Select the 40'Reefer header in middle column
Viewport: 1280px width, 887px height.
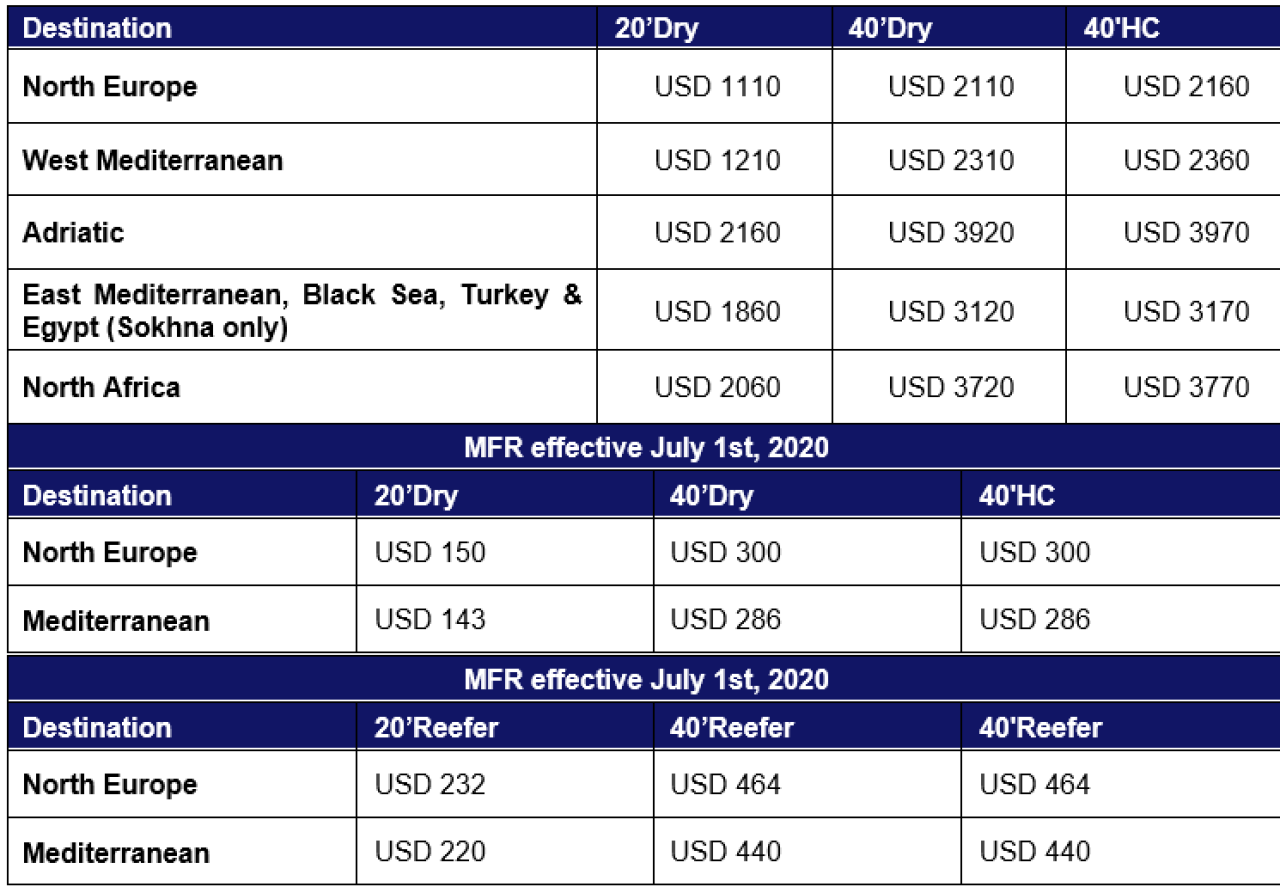pyautogui.click(x=731, y=728)
